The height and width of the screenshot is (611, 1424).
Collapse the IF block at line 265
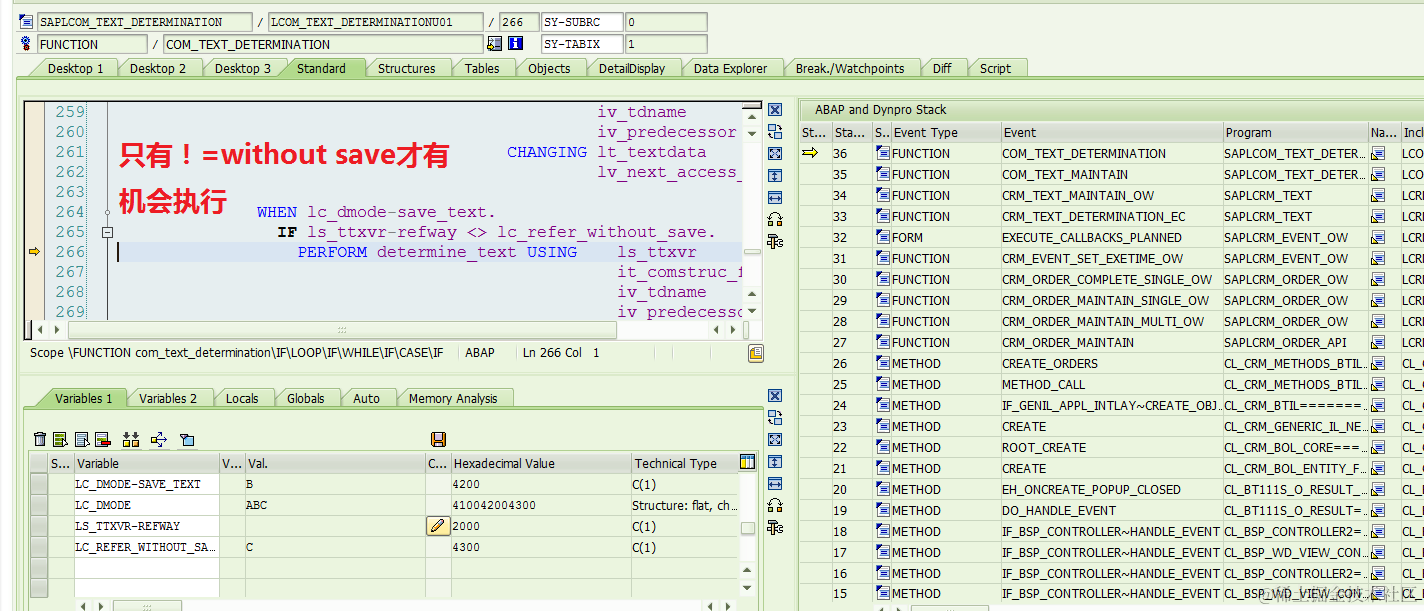(x=108, y=232)
